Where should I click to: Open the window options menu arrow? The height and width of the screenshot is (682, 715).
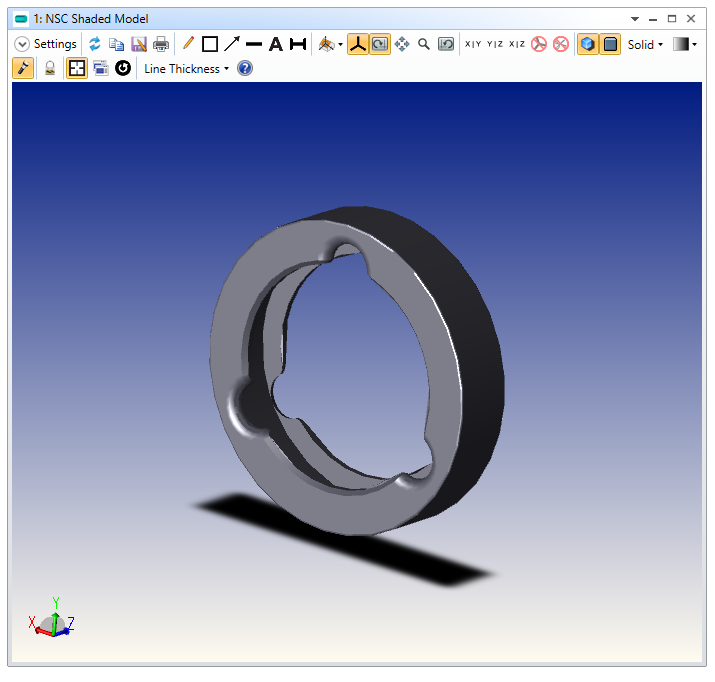[634, 19]
